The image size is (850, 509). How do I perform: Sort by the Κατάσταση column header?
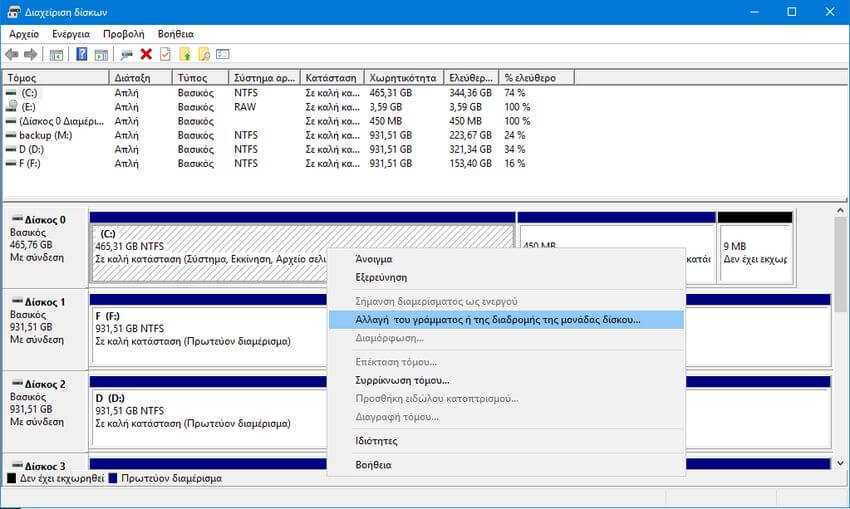pyautogui.click(x=332, y=78)
